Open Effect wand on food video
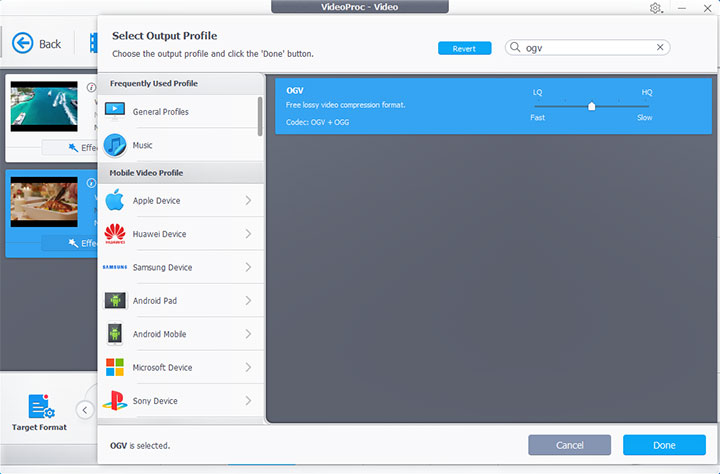Image resolution: width=720 pixels, height=474 pixels. (x=73, y=243)
